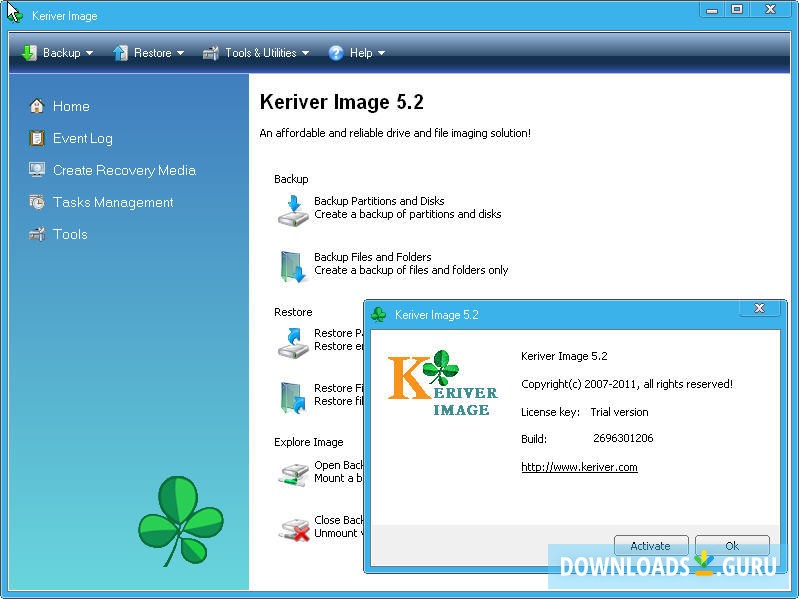
Task: Click Backup Files and Folders text
Action: [372, 257]
